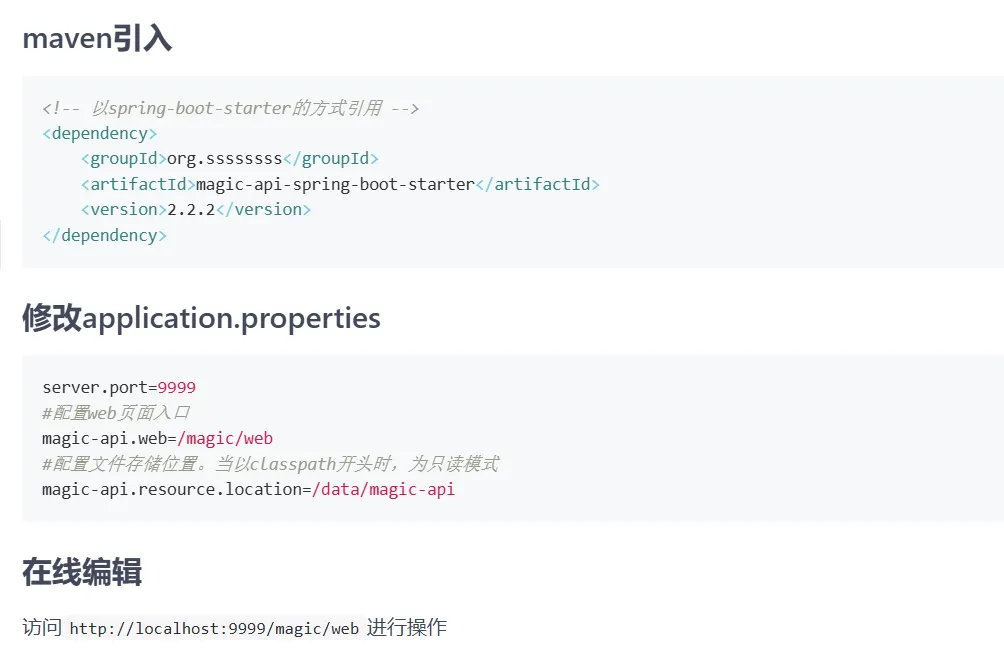Click the /data/magic-api path value
The image size is (1004, 650).
click(x=383, y=490)
